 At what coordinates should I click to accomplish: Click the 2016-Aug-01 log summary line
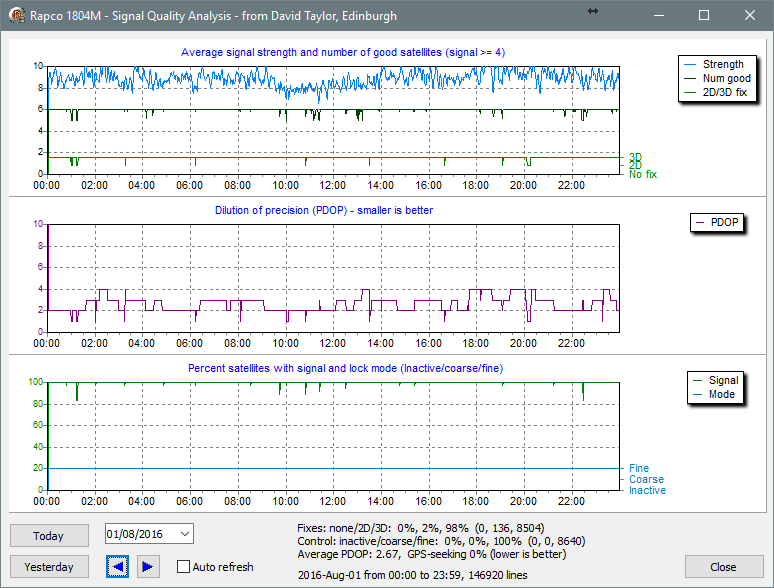(413, 575)
